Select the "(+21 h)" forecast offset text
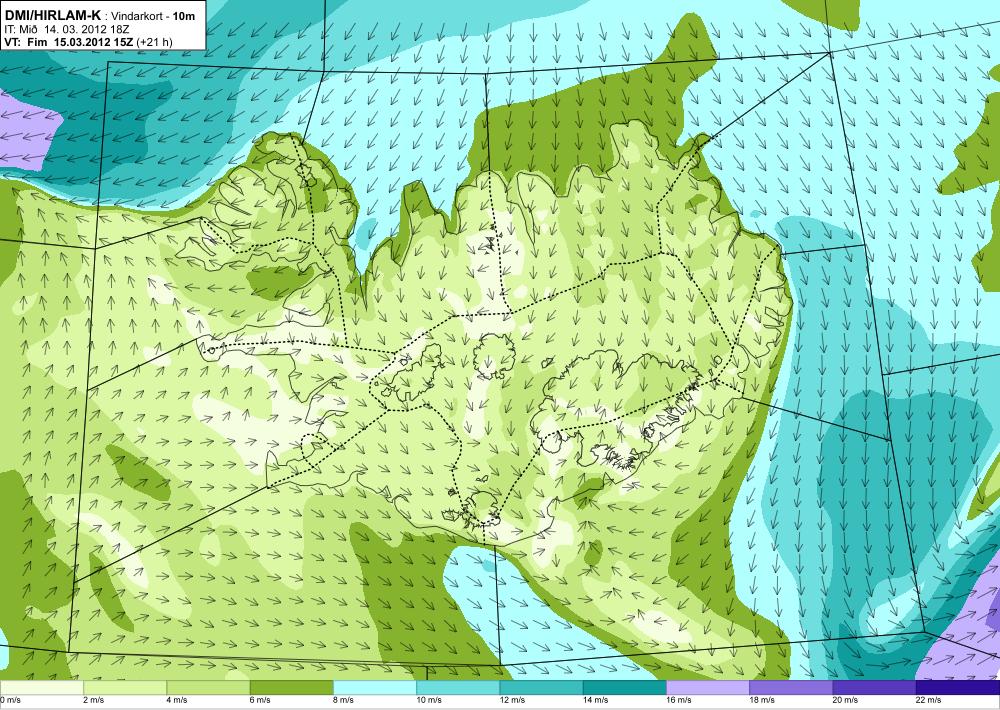Viewport: 1000px width, 710px height. click(154, 42)
